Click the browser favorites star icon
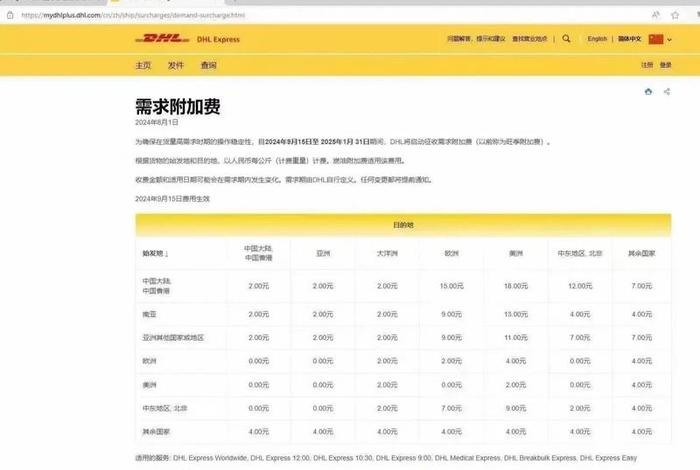 click(675, 15)
